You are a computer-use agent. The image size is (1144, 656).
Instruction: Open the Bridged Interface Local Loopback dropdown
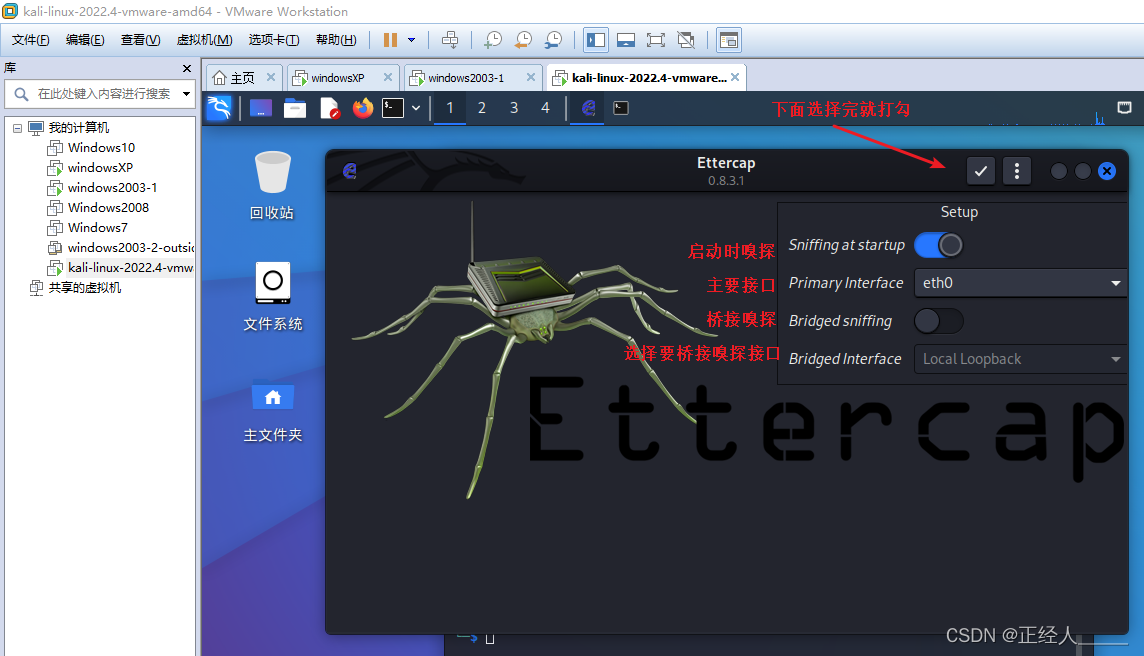click(1020, 359)
